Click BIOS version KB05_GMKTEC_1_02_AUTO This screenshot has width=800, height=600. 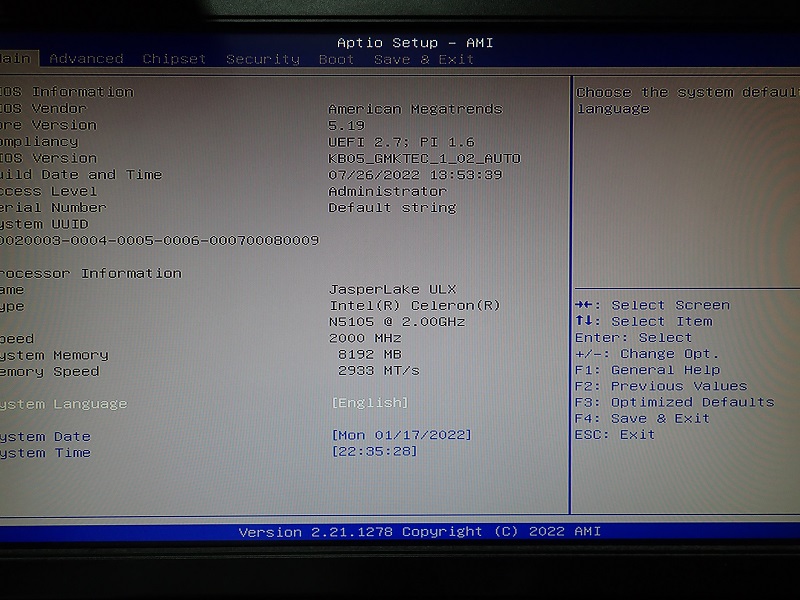(424, 158)
